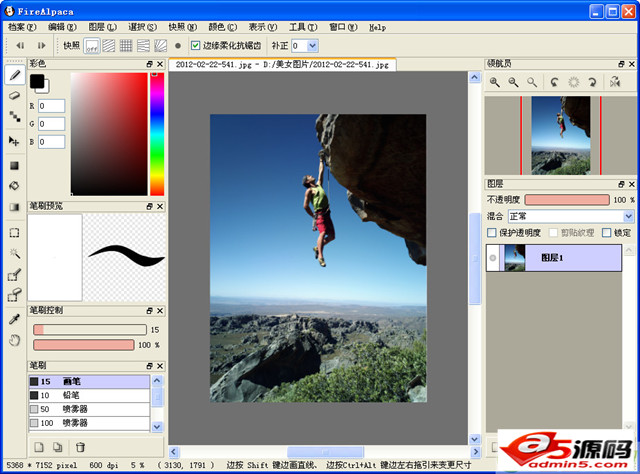
Task: Click the R color value input field
Action: [51, 106]
